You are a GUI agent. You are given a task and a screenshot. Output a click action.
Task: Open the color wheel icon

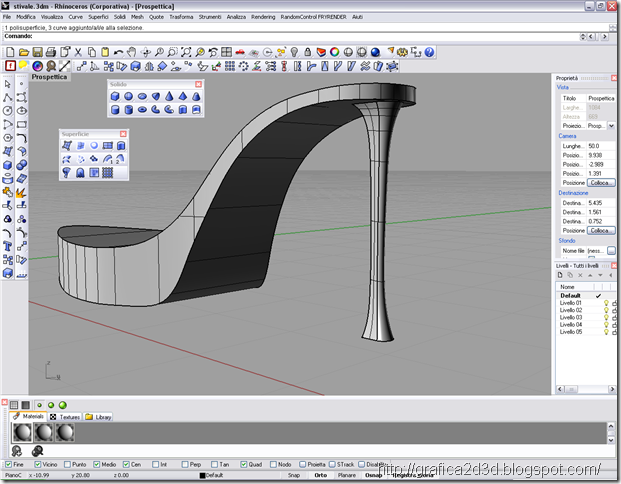click(x=335, y=52)
